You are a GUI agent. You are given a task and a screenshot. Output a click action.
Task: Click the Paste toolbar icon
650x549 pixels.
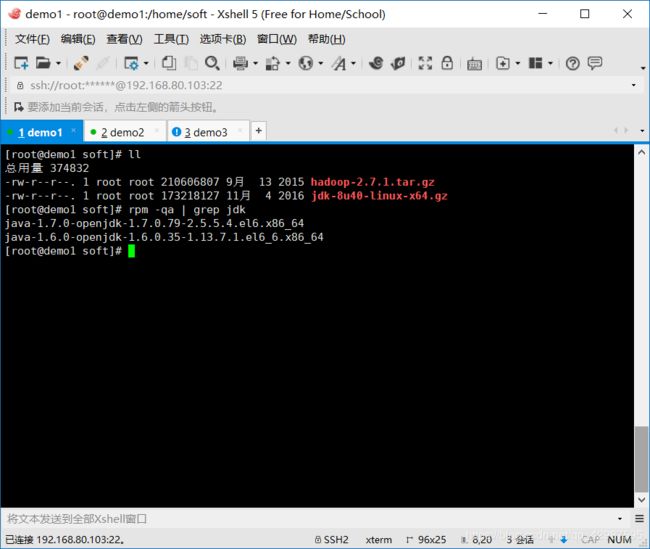[x=190, y=63]
